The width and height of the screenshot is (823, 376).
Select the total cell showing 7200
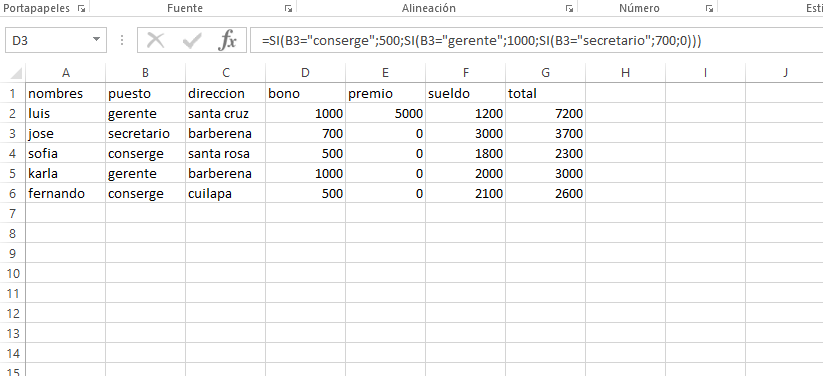tap(545, 113)
